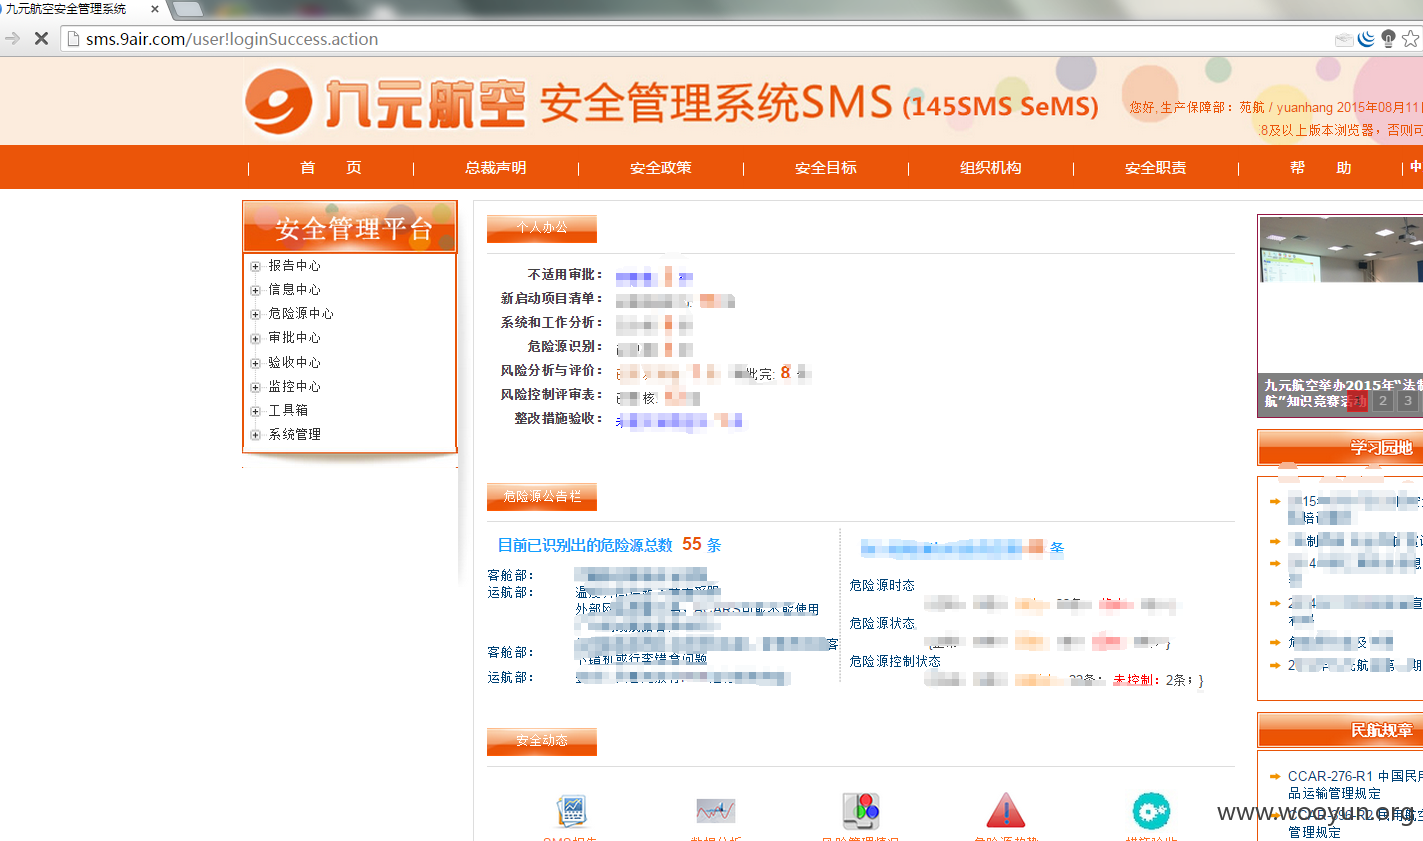Open the 学习园地 panel header

(1341, 447)
